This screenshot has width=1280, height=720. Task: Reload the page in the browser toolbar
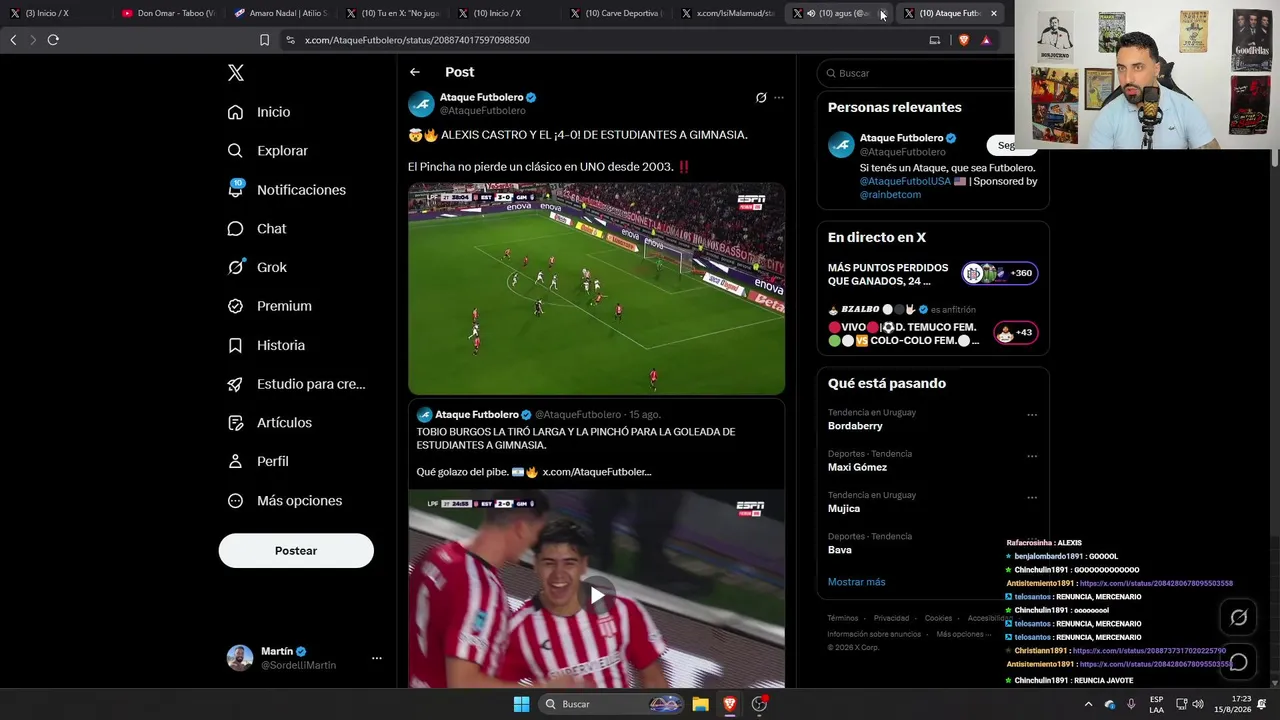[53, 40]
